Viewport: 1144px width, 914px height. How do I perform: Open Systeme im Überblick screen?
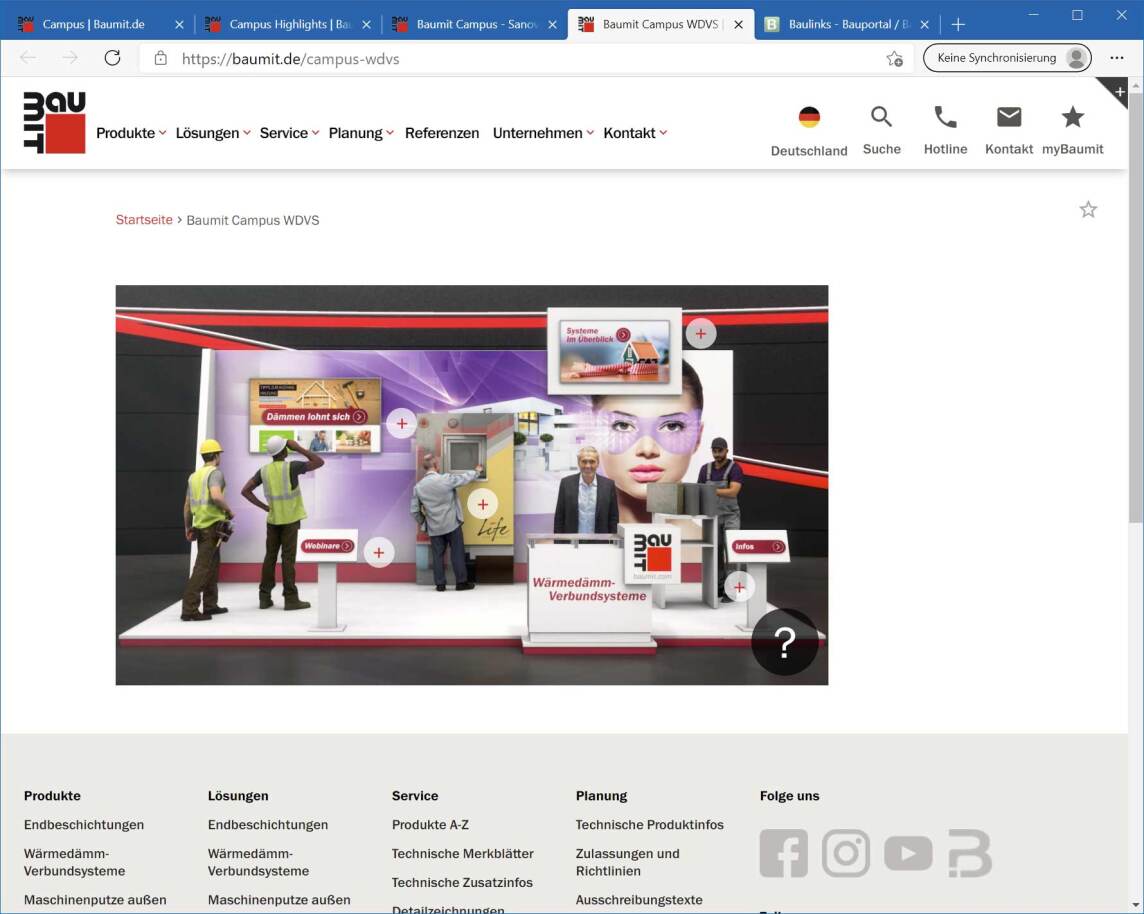coord(614,353)
